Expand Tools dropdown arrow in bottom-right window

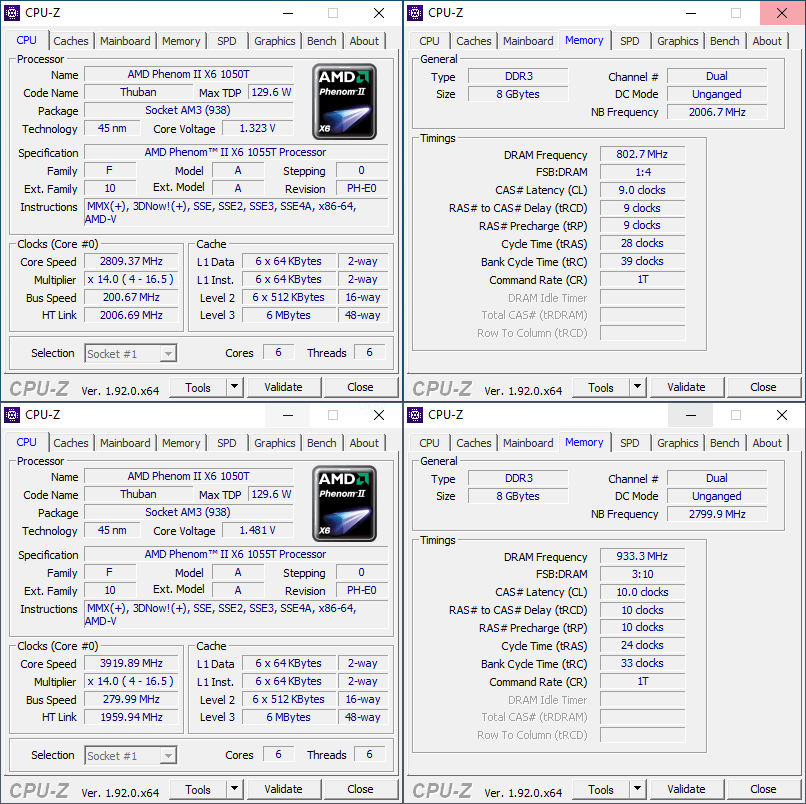(637, 789)
